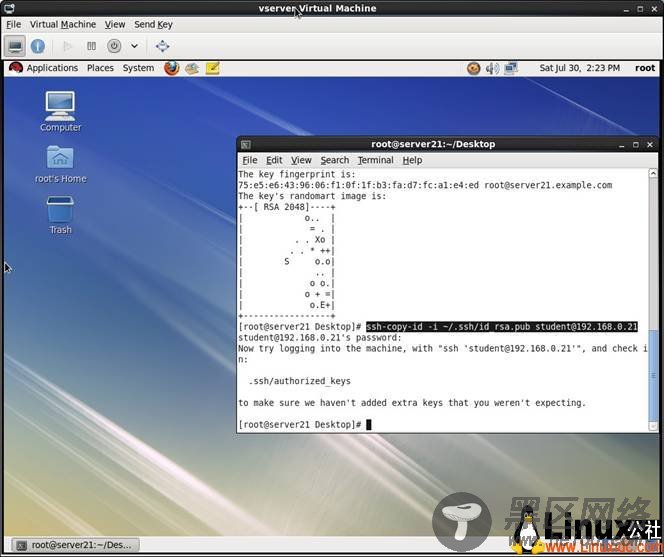Image resolution: width=664 pixels, height=557 pixels.
Task: Open the volume control speaker icon
Action: tap(492, 68)
